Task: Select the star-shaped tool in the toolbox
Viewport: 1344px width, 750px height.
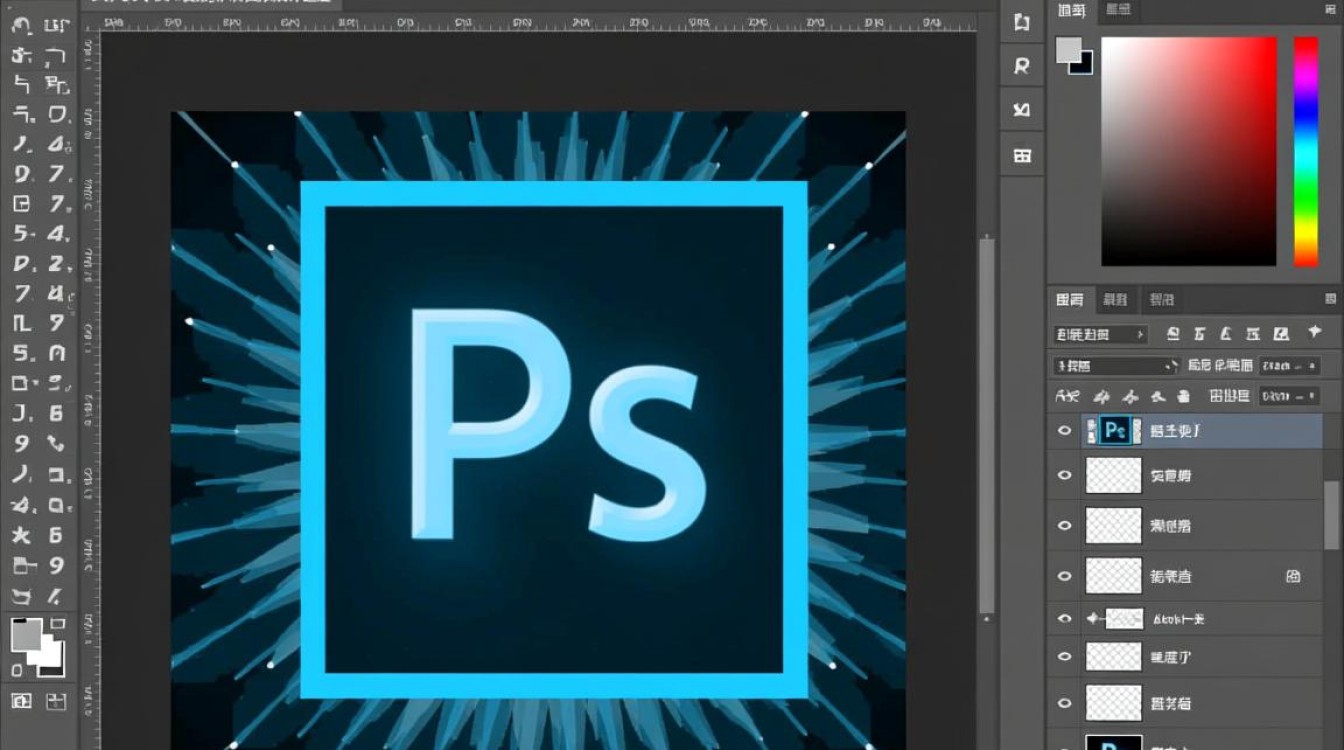Action: coord(21,535)
